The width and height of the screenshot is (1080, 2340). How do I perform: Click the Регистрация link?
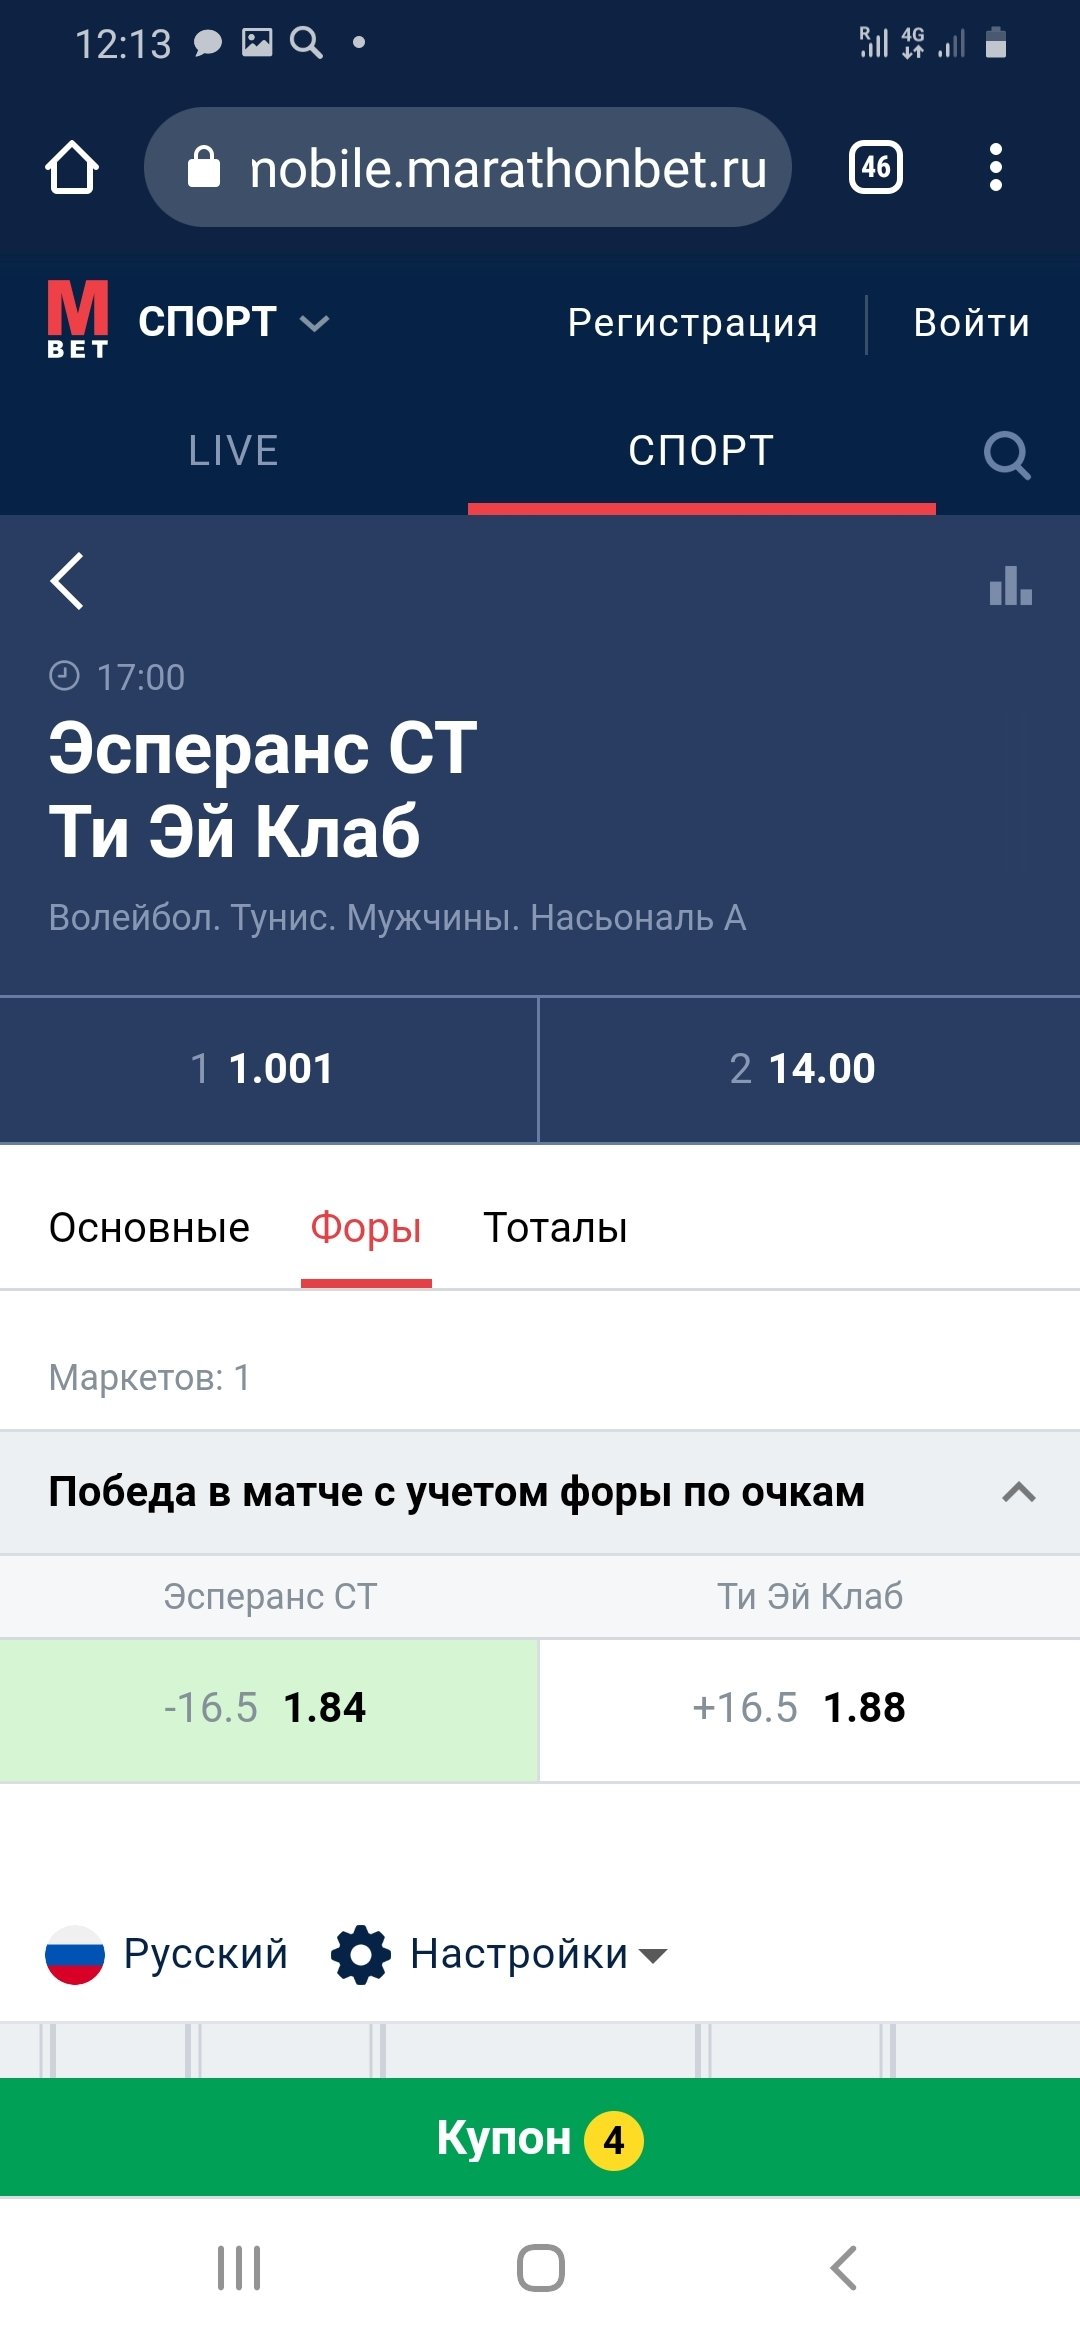pyautogui.click(x=692, y=323)
